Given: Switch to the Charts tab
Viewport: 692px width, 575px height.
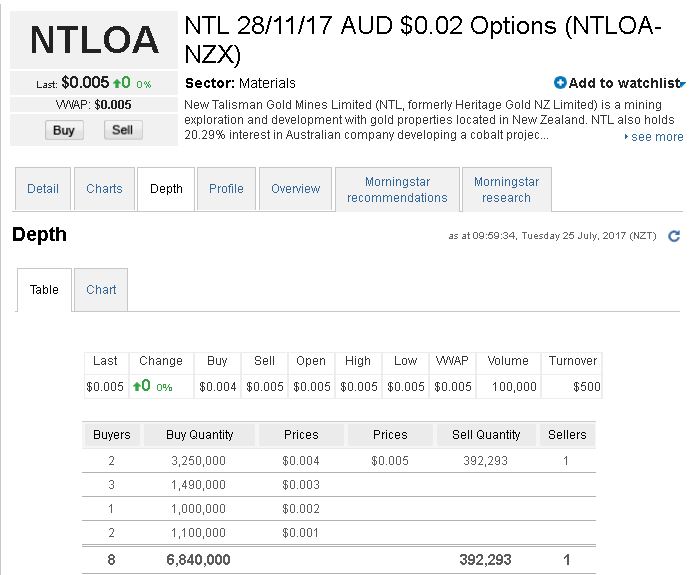Looking at the screenshot, I should pos(104,189).
